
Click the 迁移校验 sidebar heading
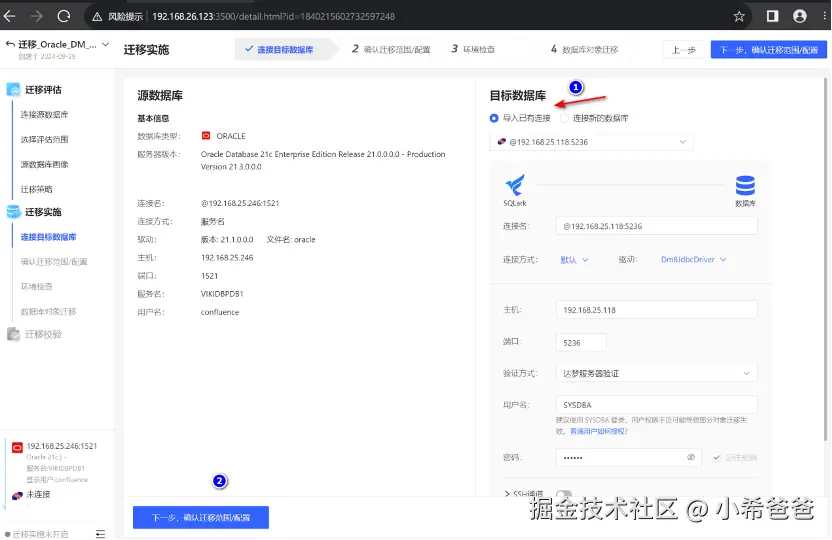(x=44, y=334)
